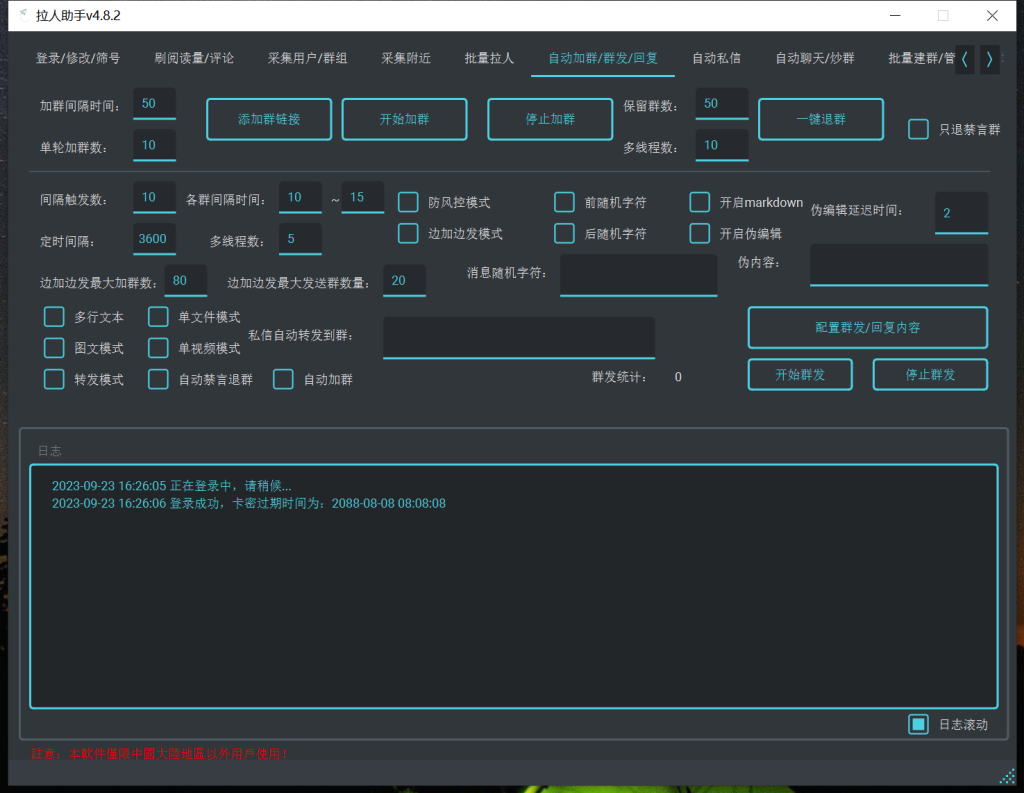
Task: Toggle the 转发模式 checkbox
Action: [x=54, y=380]
